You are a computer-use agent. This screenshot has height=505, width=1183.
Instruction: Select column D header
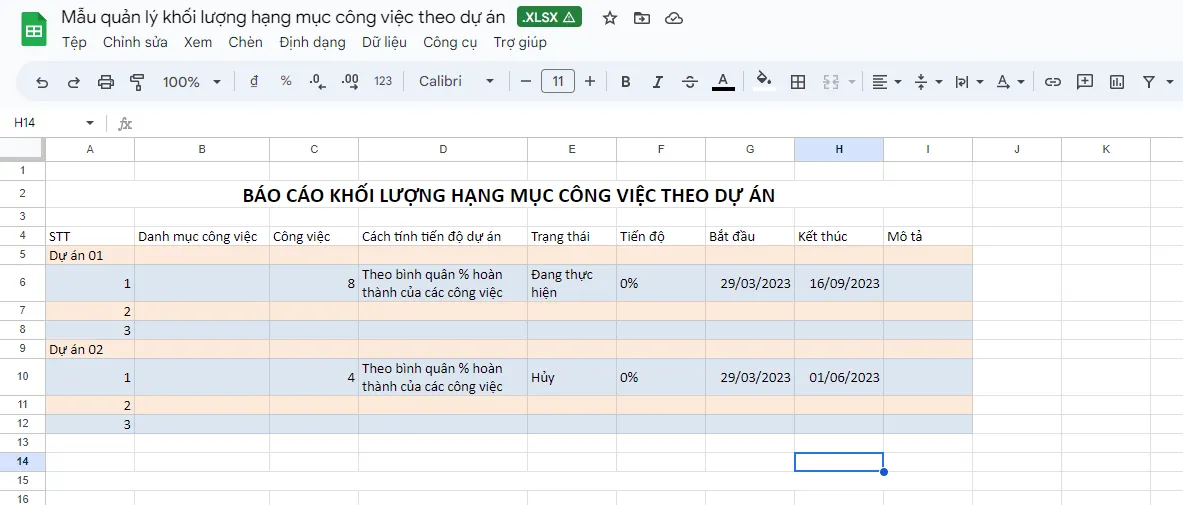point(443,149)
